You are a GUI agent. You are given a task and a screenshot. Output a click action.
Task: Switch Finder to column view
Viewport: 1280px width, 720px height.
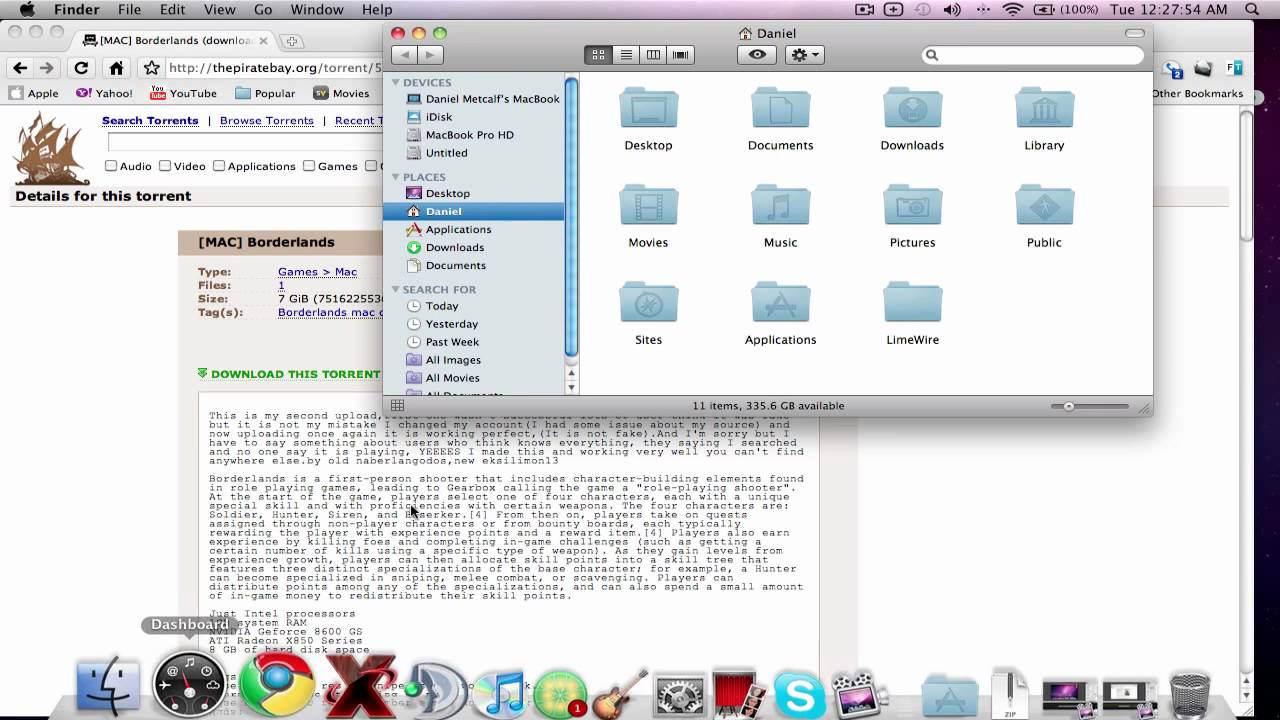(x=653, y=55)
